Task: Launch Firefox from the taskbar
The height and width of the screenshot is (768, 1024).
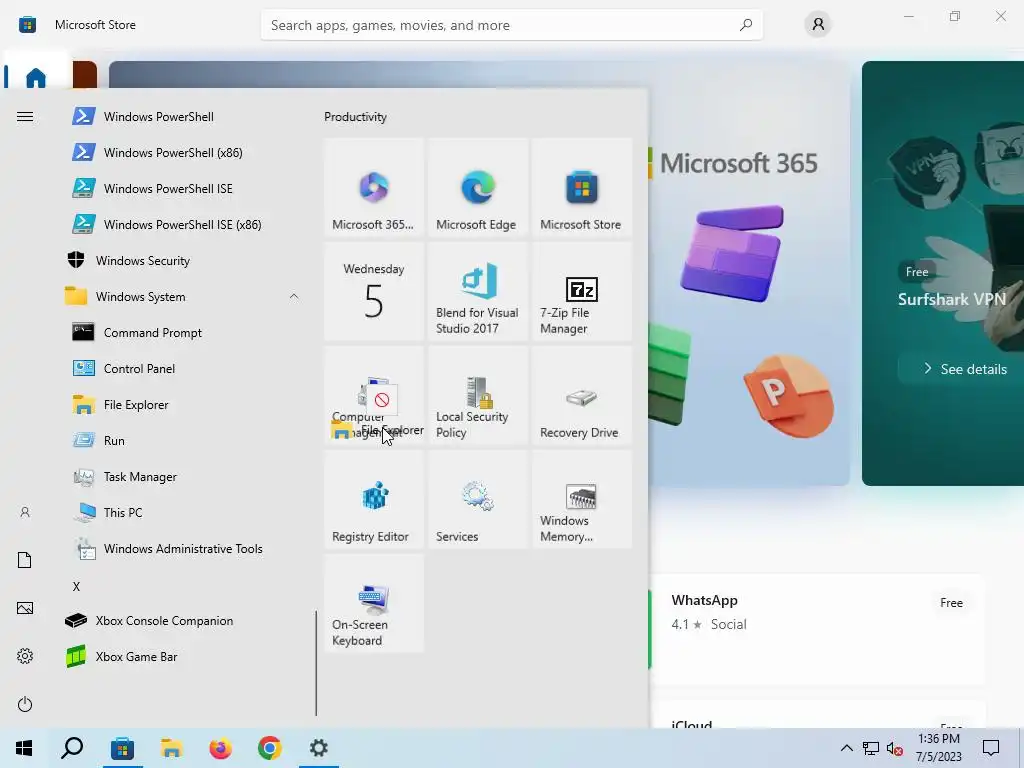Action: 220,748
